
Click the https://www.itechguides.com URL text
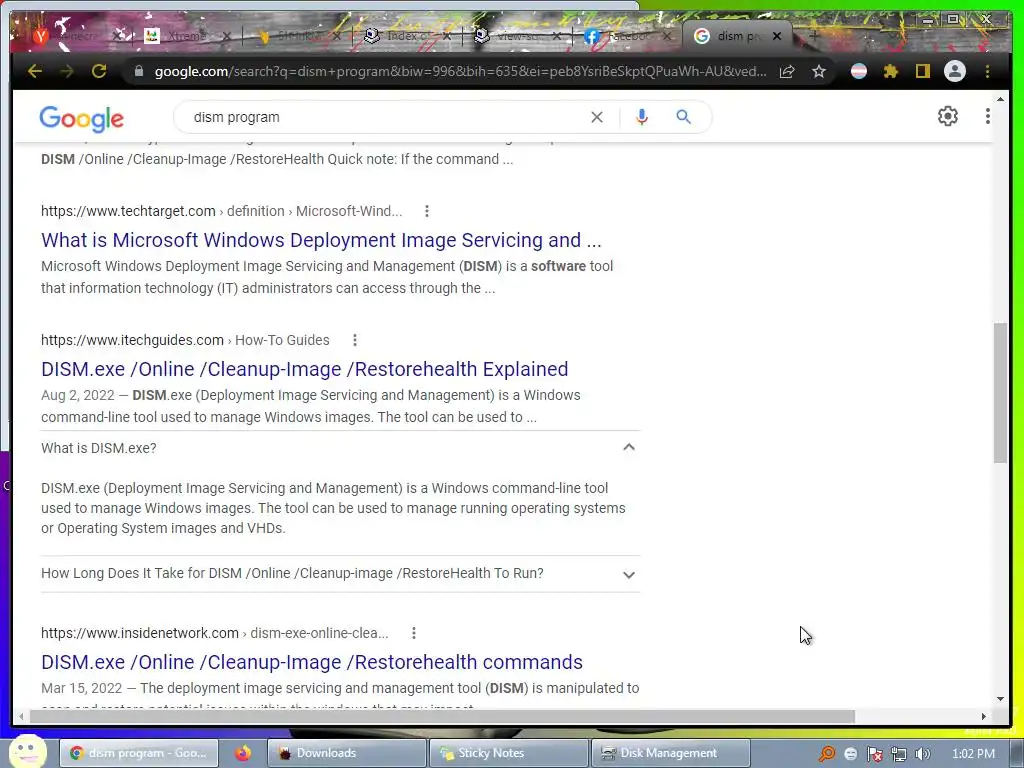click(133, 340)
